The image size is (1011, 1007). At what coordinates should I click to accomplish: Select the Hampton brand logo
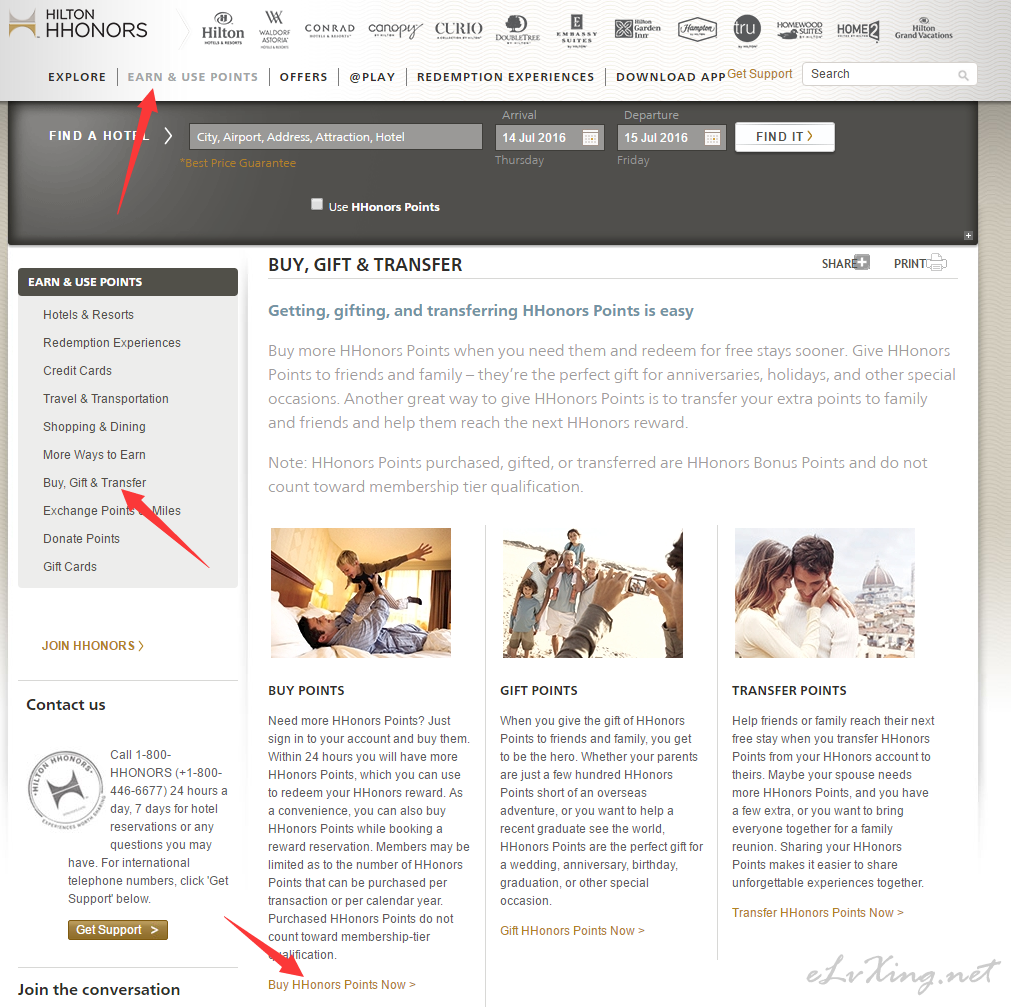pyautogui.click(x=697, y=29)
